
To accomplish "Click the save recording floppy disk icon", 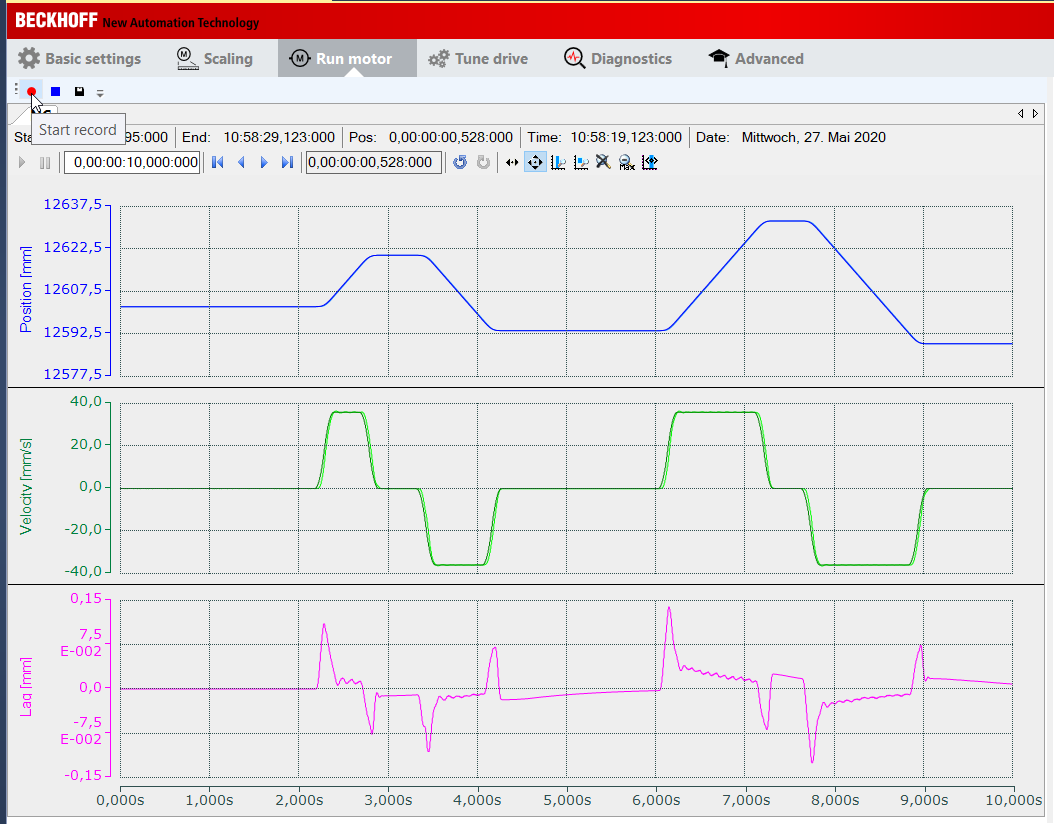I will click(x=79, y=91).
